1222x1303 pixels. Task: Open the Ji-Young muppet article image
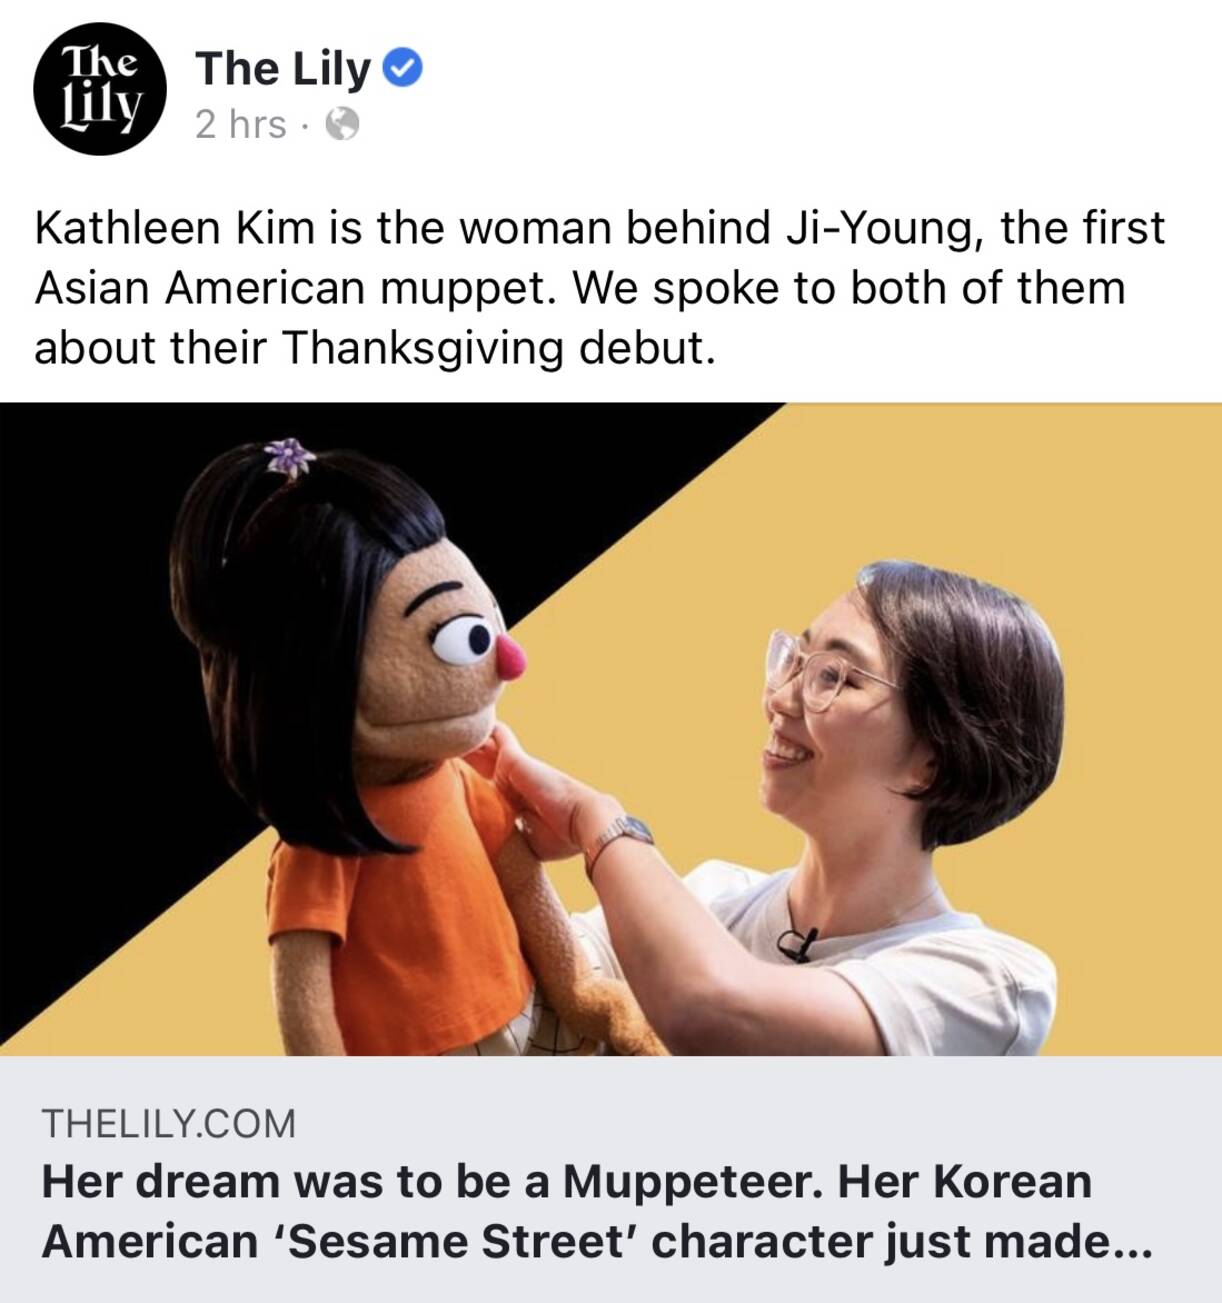click(611, 728)
